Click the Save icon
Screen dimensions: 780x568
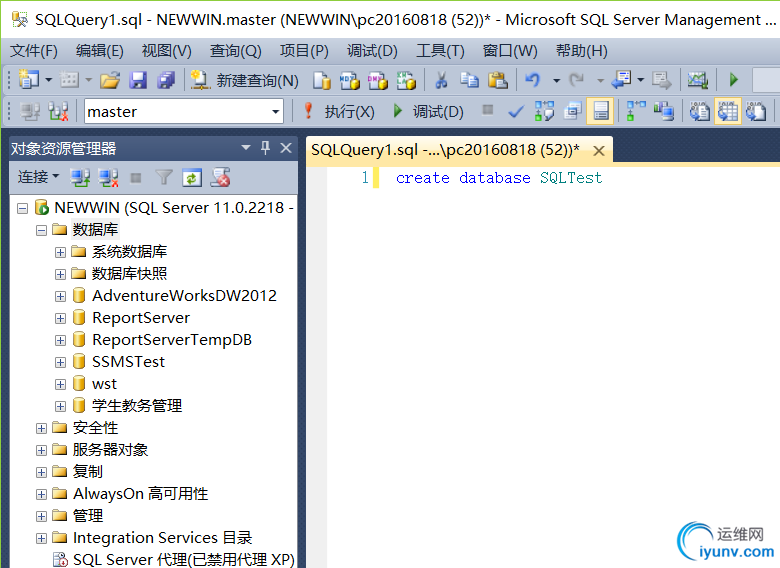pos(138,80)
